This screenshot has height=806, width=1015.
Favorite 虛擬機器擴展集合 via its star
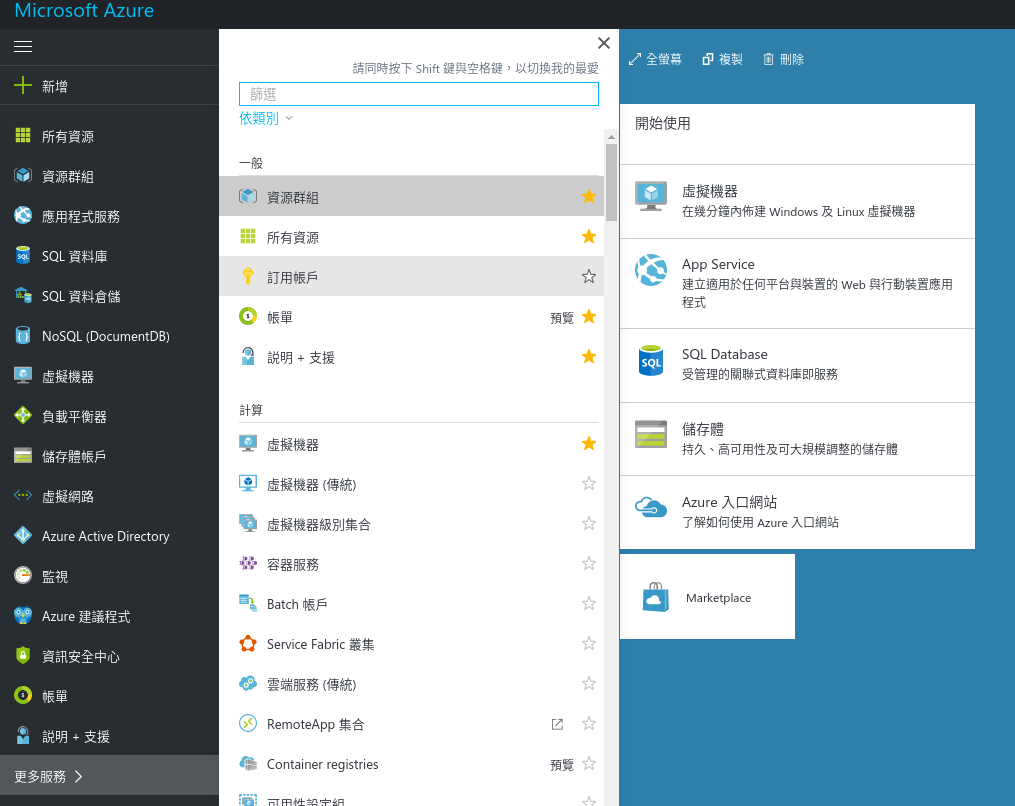point(588,523)
